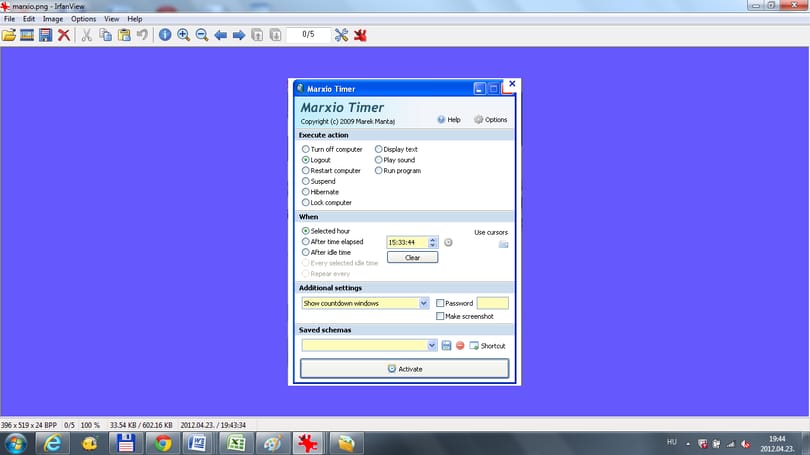Viewport: 810px width, 455px height.
Task: Delete the file with the red X toolbar icon
Action: [x=64, y=35]
